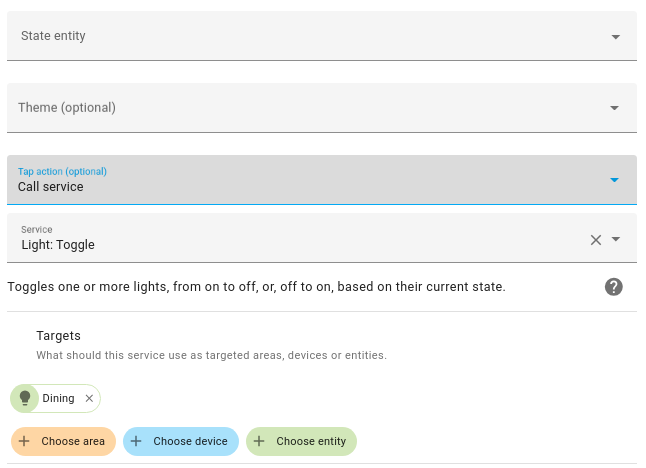Open the Service list dropdown arrow
Viewport: 646px width, 468px height.
[x=616, y=239]
